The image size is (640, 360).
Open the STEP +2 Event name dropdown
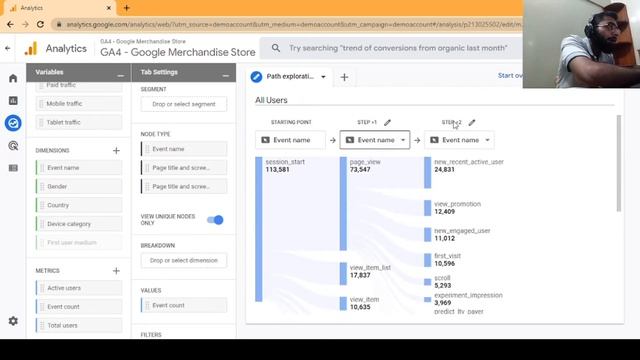[459, 140]
